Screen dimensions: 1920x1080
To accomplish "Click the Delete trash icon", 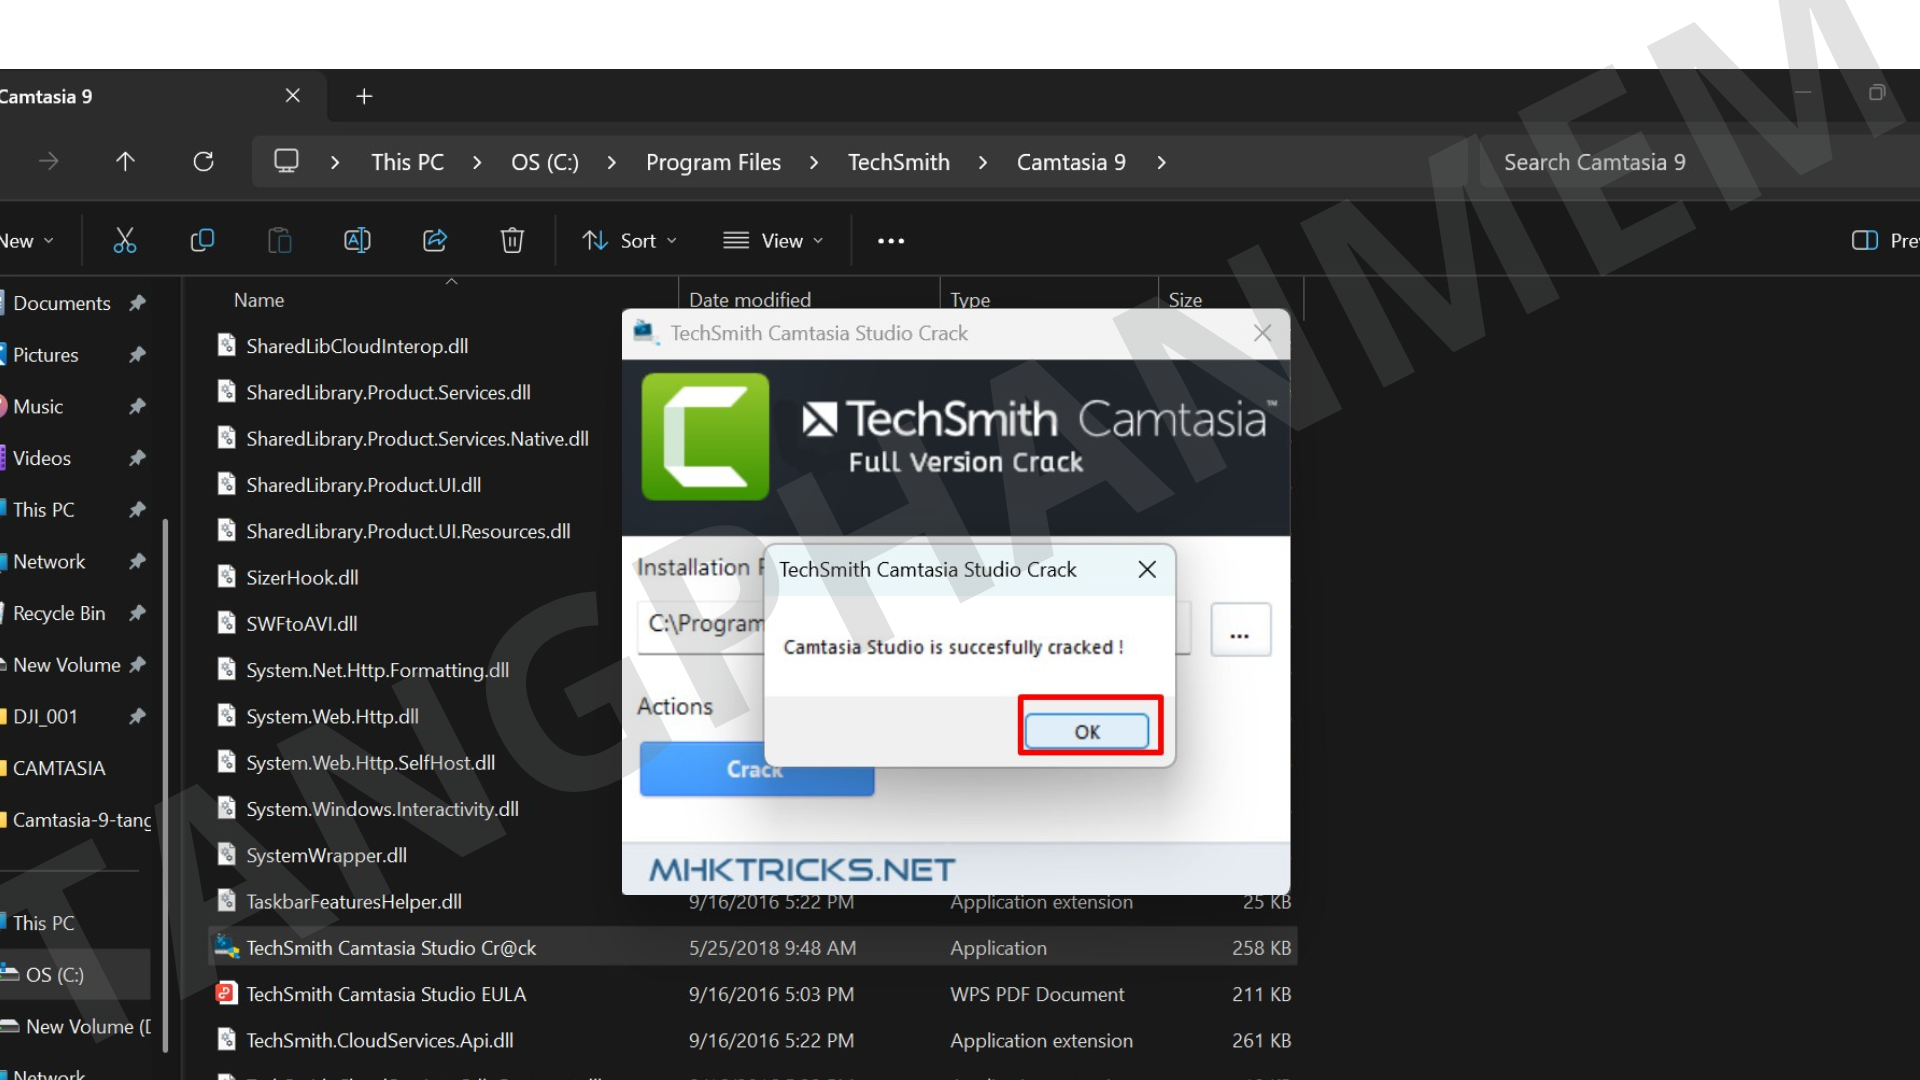I will (512, 240).
